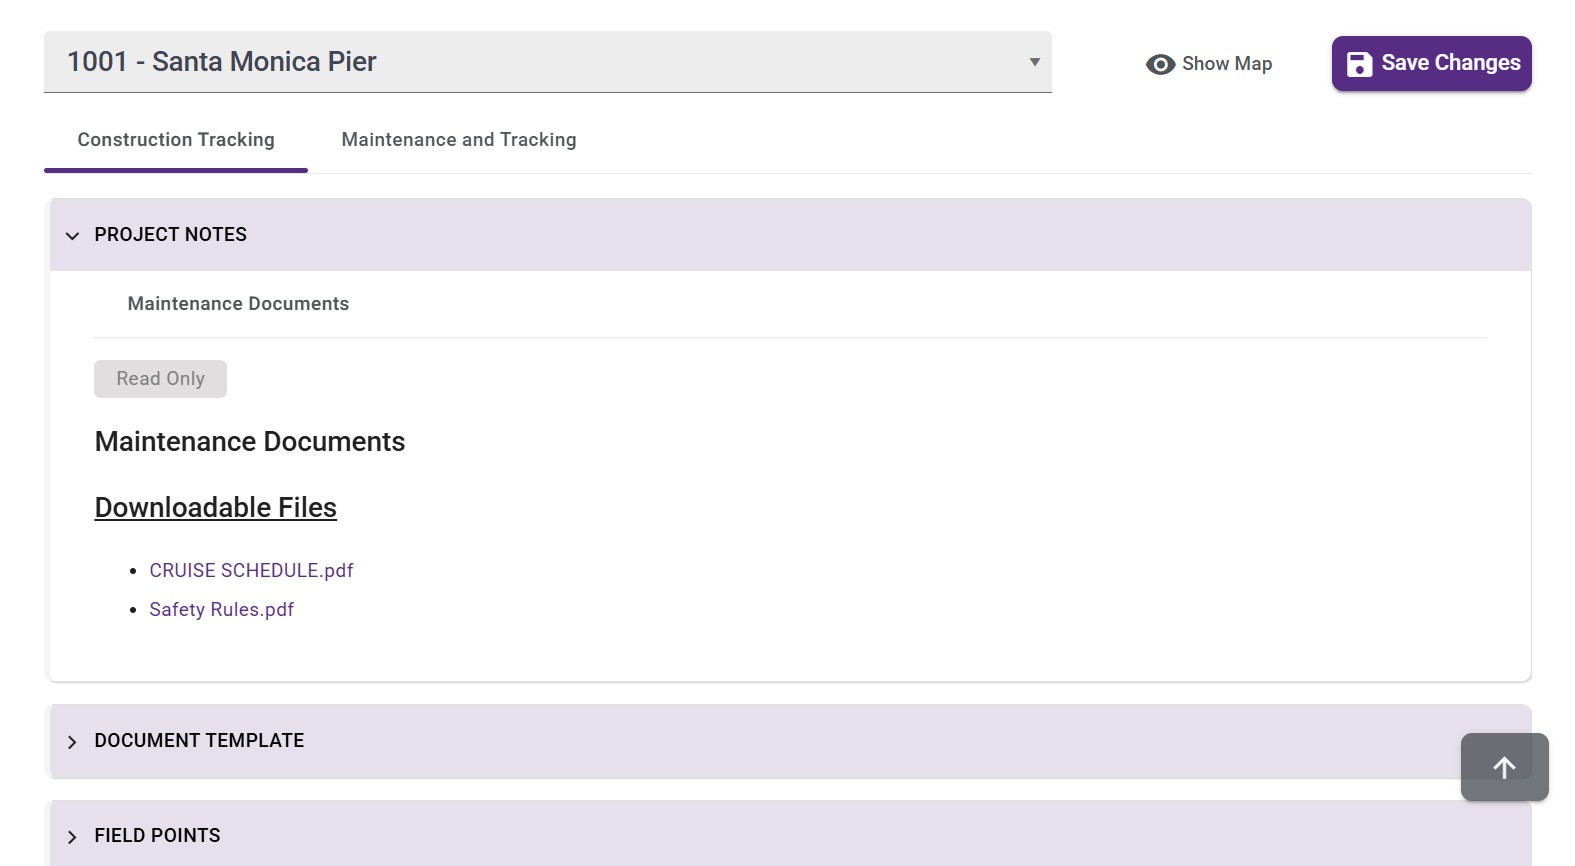Collapse PROJECT NOTES using its chevron

72,236
